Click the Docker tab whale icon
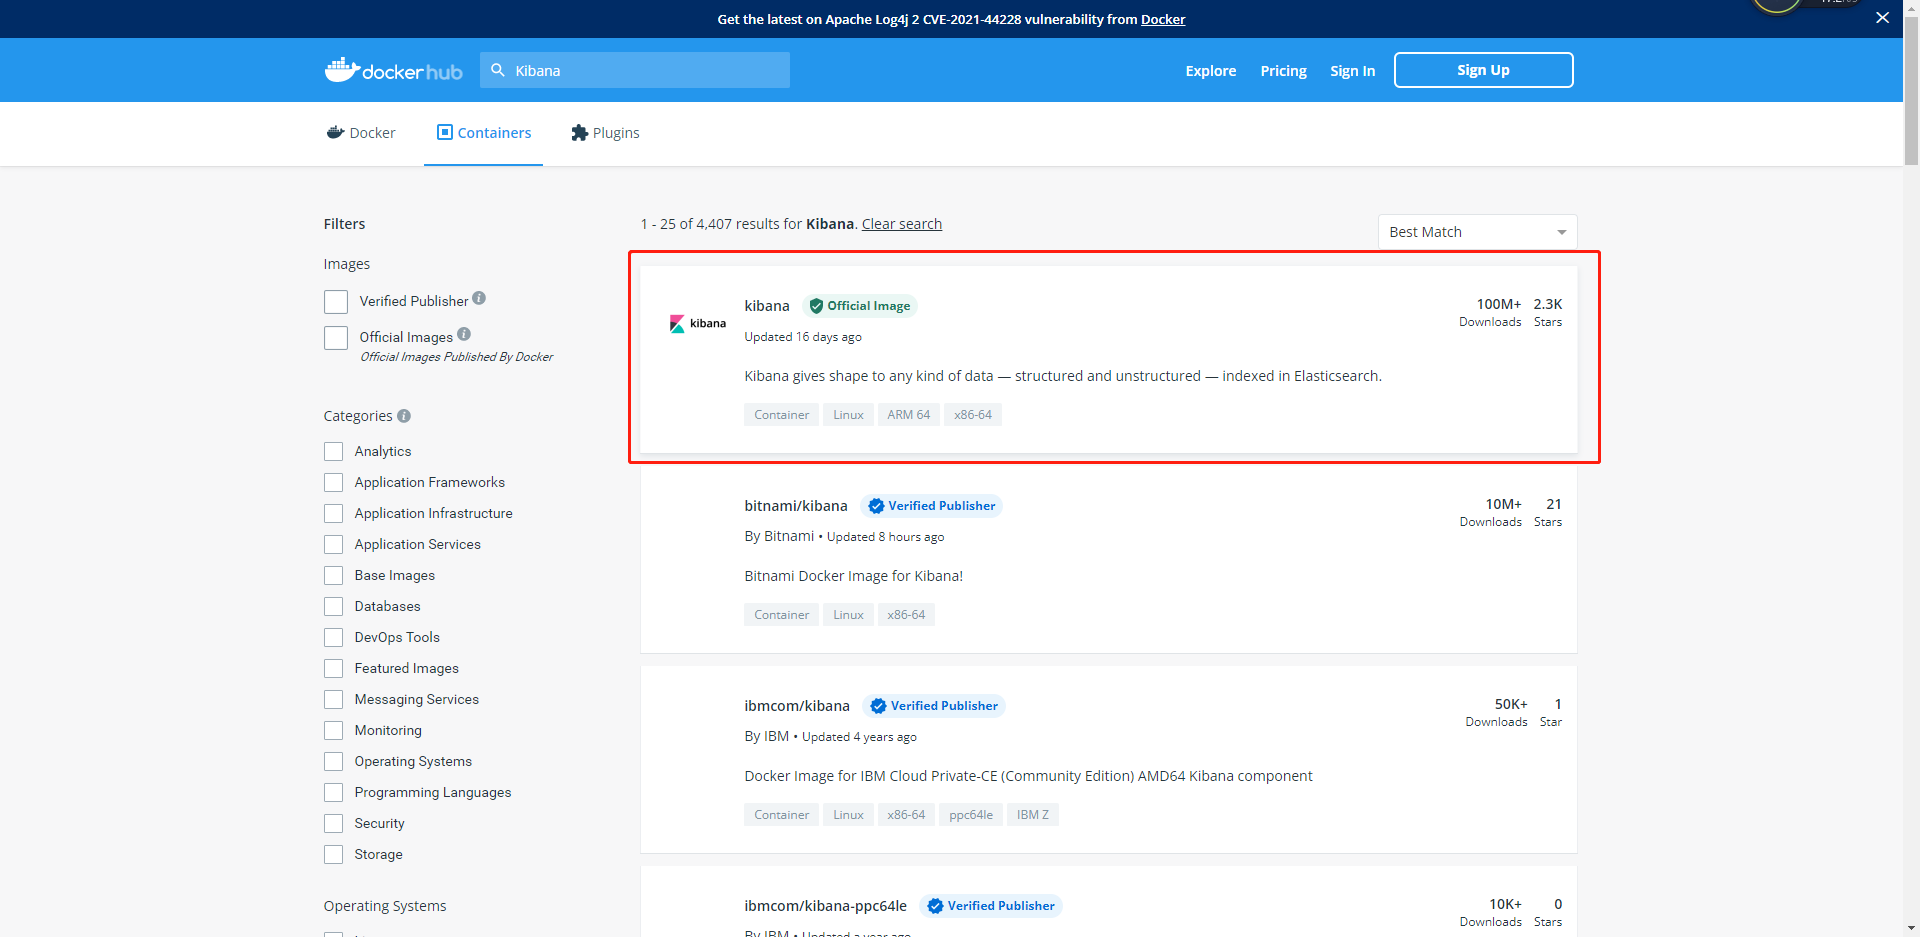The image size is (1920, 937). coord(335,132)
